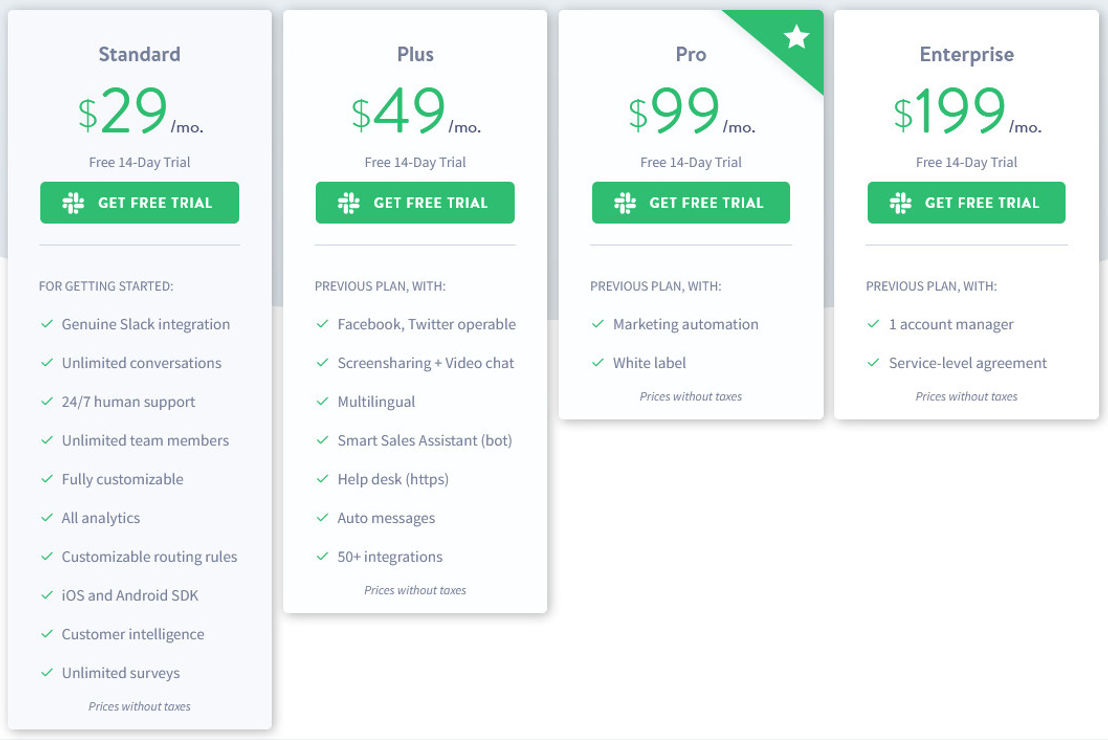Click the $199 /mo. price

967,111
